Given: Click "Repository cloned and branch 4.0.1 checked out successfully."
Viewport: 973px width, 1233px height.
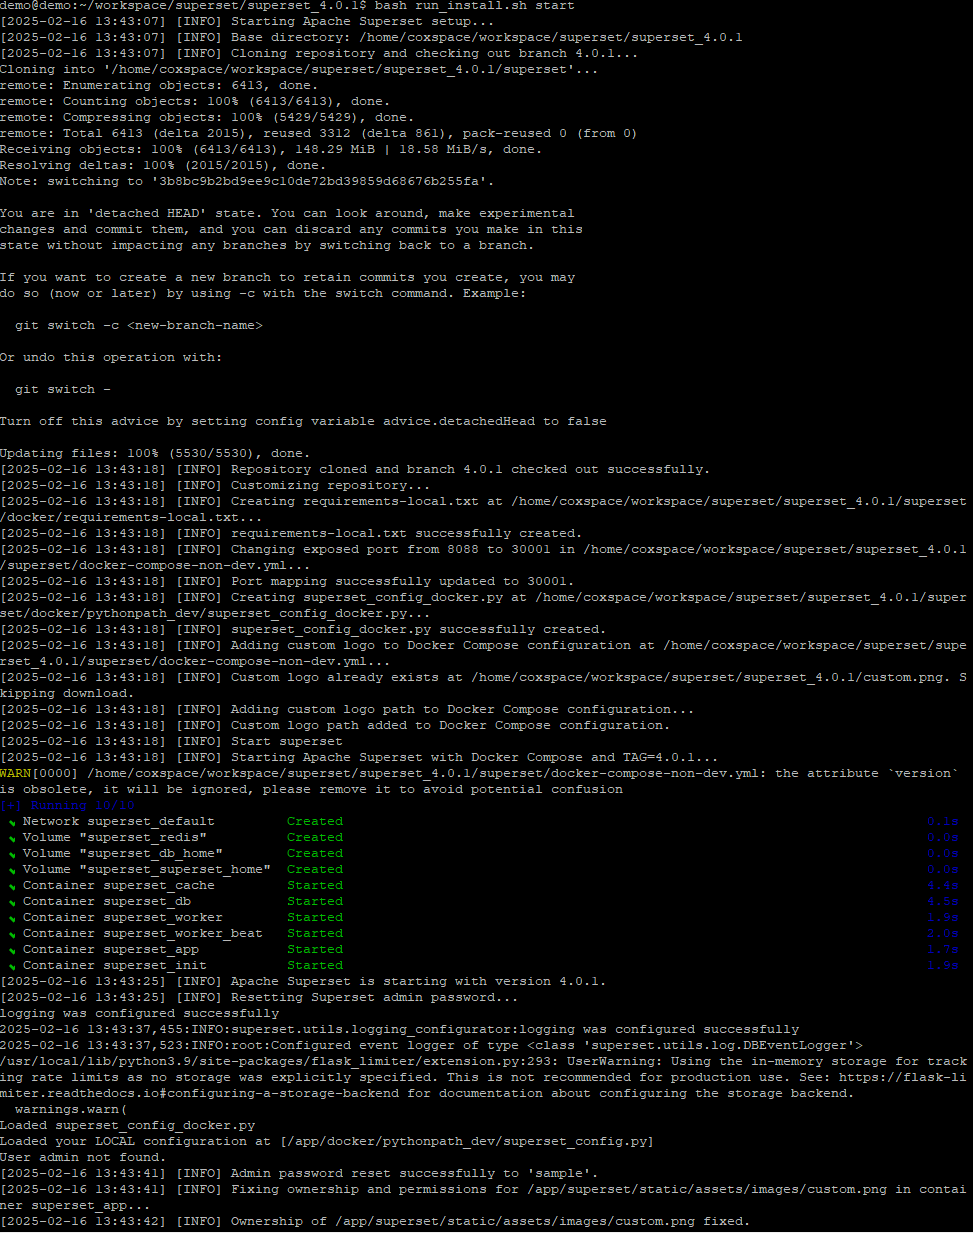Looking at the screenshot, I should [471, 470].
